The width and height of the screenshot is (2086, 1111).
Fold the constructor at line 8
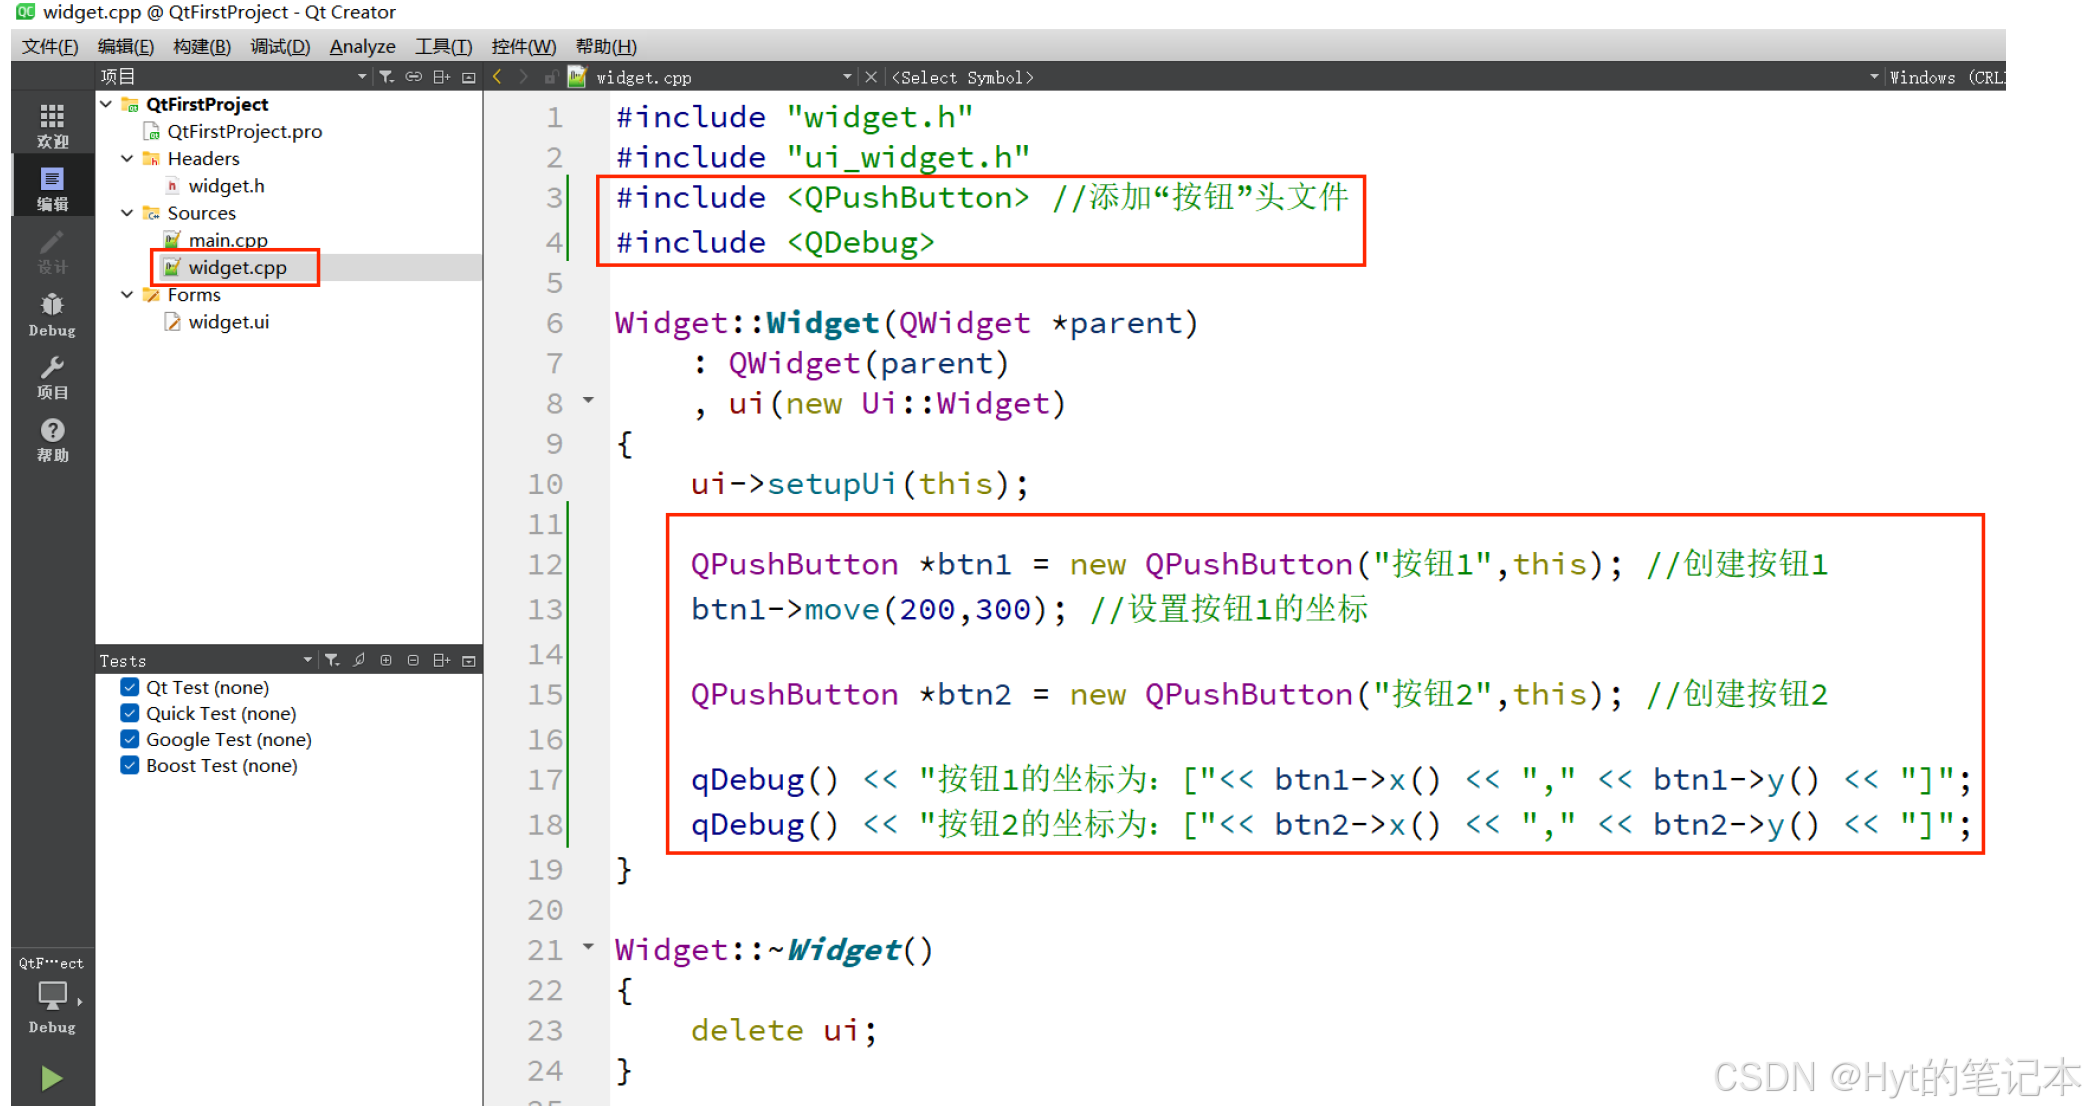[x=588, y=400]
